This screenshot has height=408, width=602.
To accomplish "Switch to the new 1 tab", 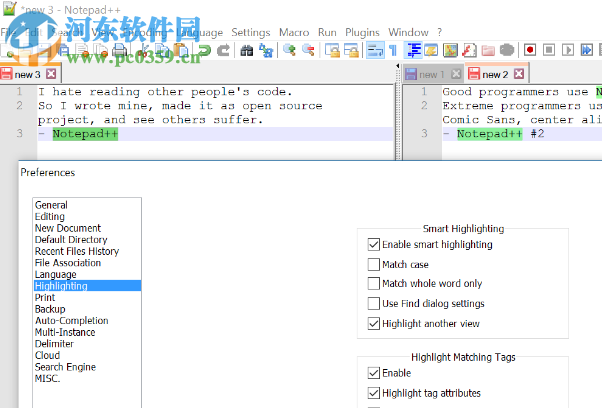I will click(x=432, y=74).
